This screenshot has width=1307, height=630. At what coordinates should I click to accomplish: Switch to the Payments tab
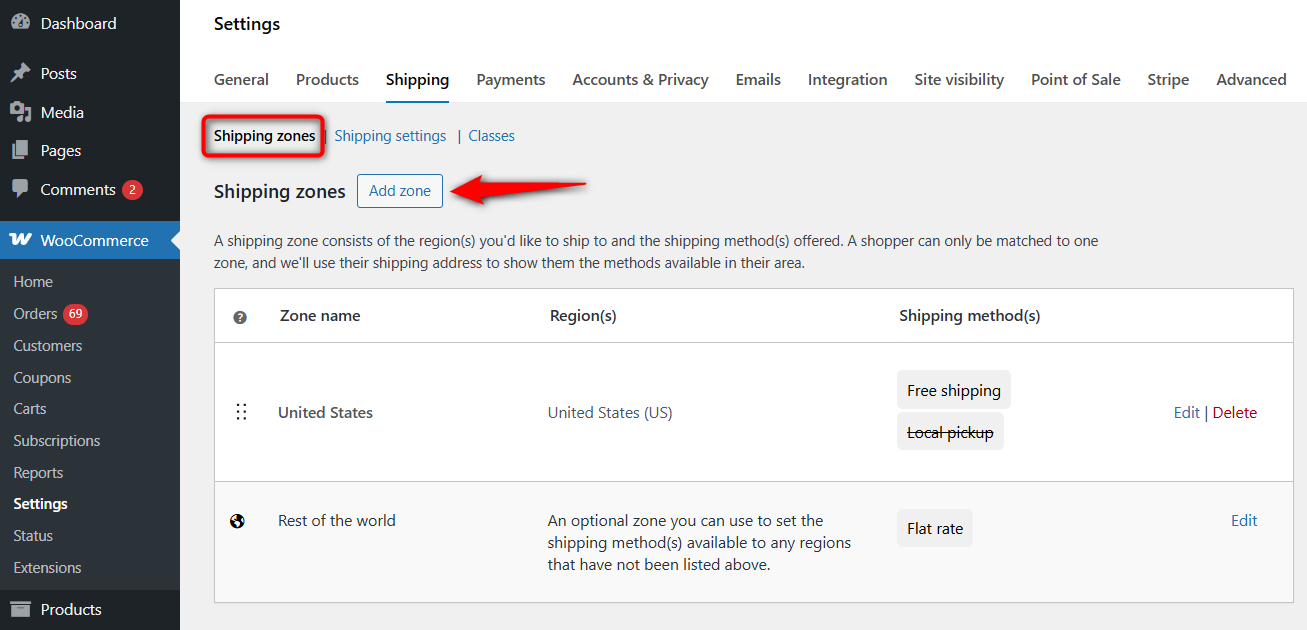(510, 79)
